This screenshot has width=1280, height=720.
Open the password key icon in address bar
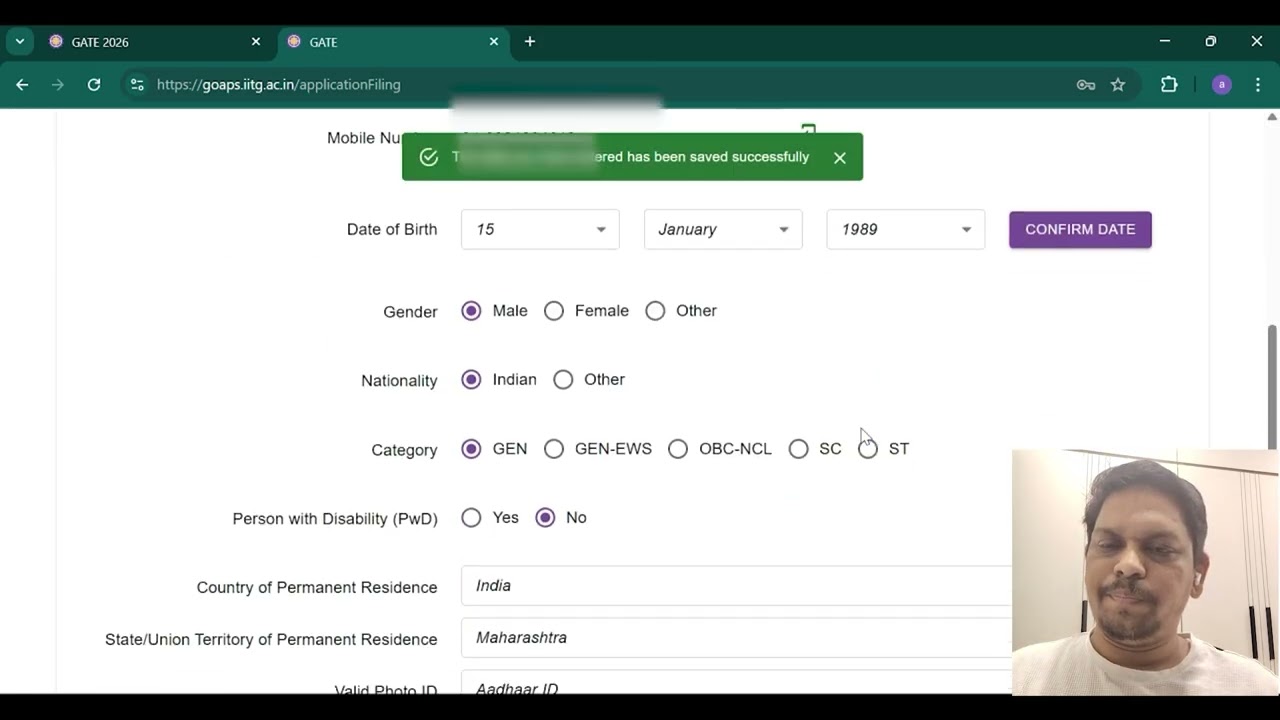(x=1086, y=85)
